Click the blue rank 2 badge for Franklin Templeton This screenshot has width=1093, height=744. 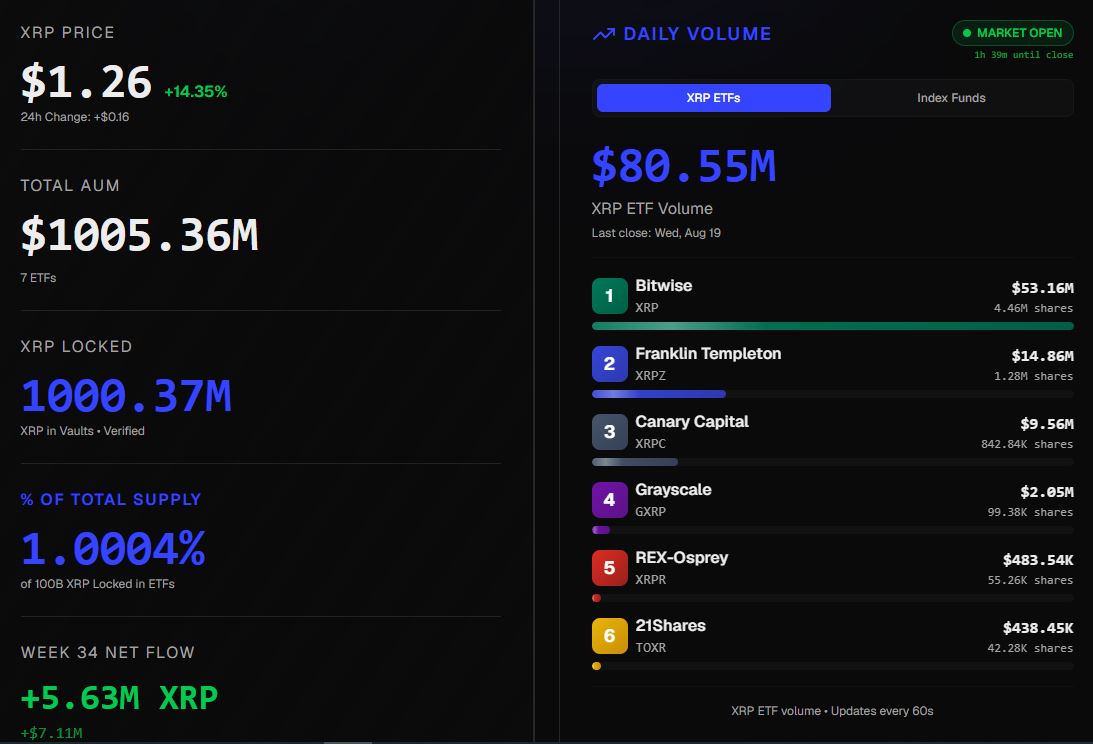(609, 364)
